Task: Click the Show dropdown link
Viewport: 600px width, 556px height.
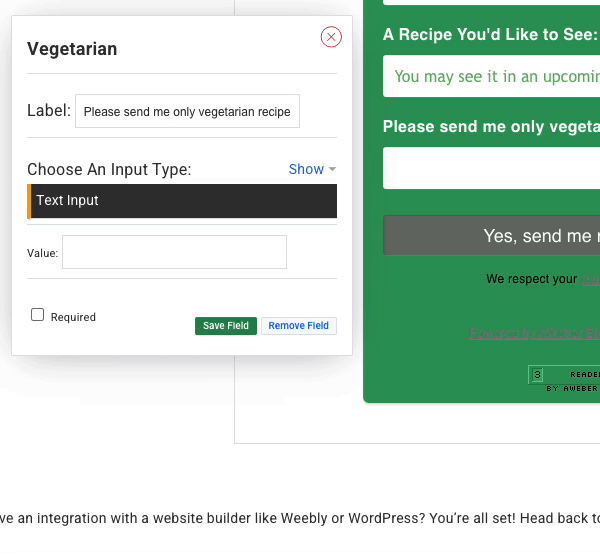Action: point(306,169)
